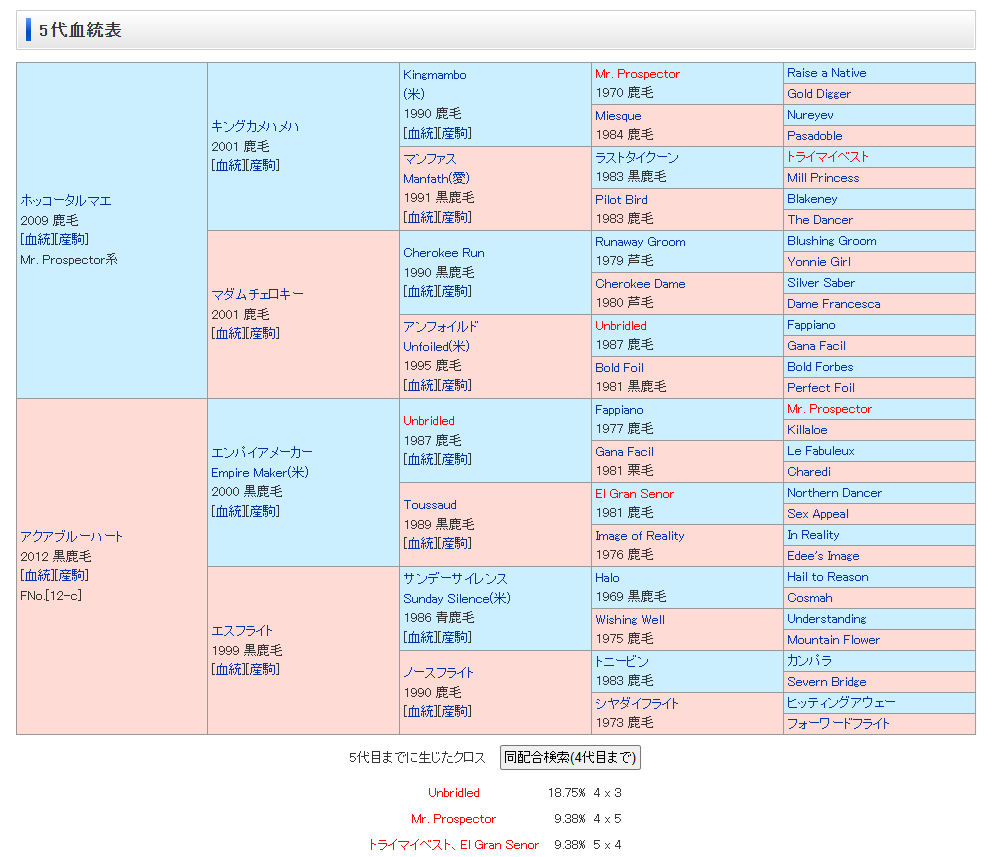Open the Raise a Native entry
Screen dimensions: 995x857
coord(826,73)
